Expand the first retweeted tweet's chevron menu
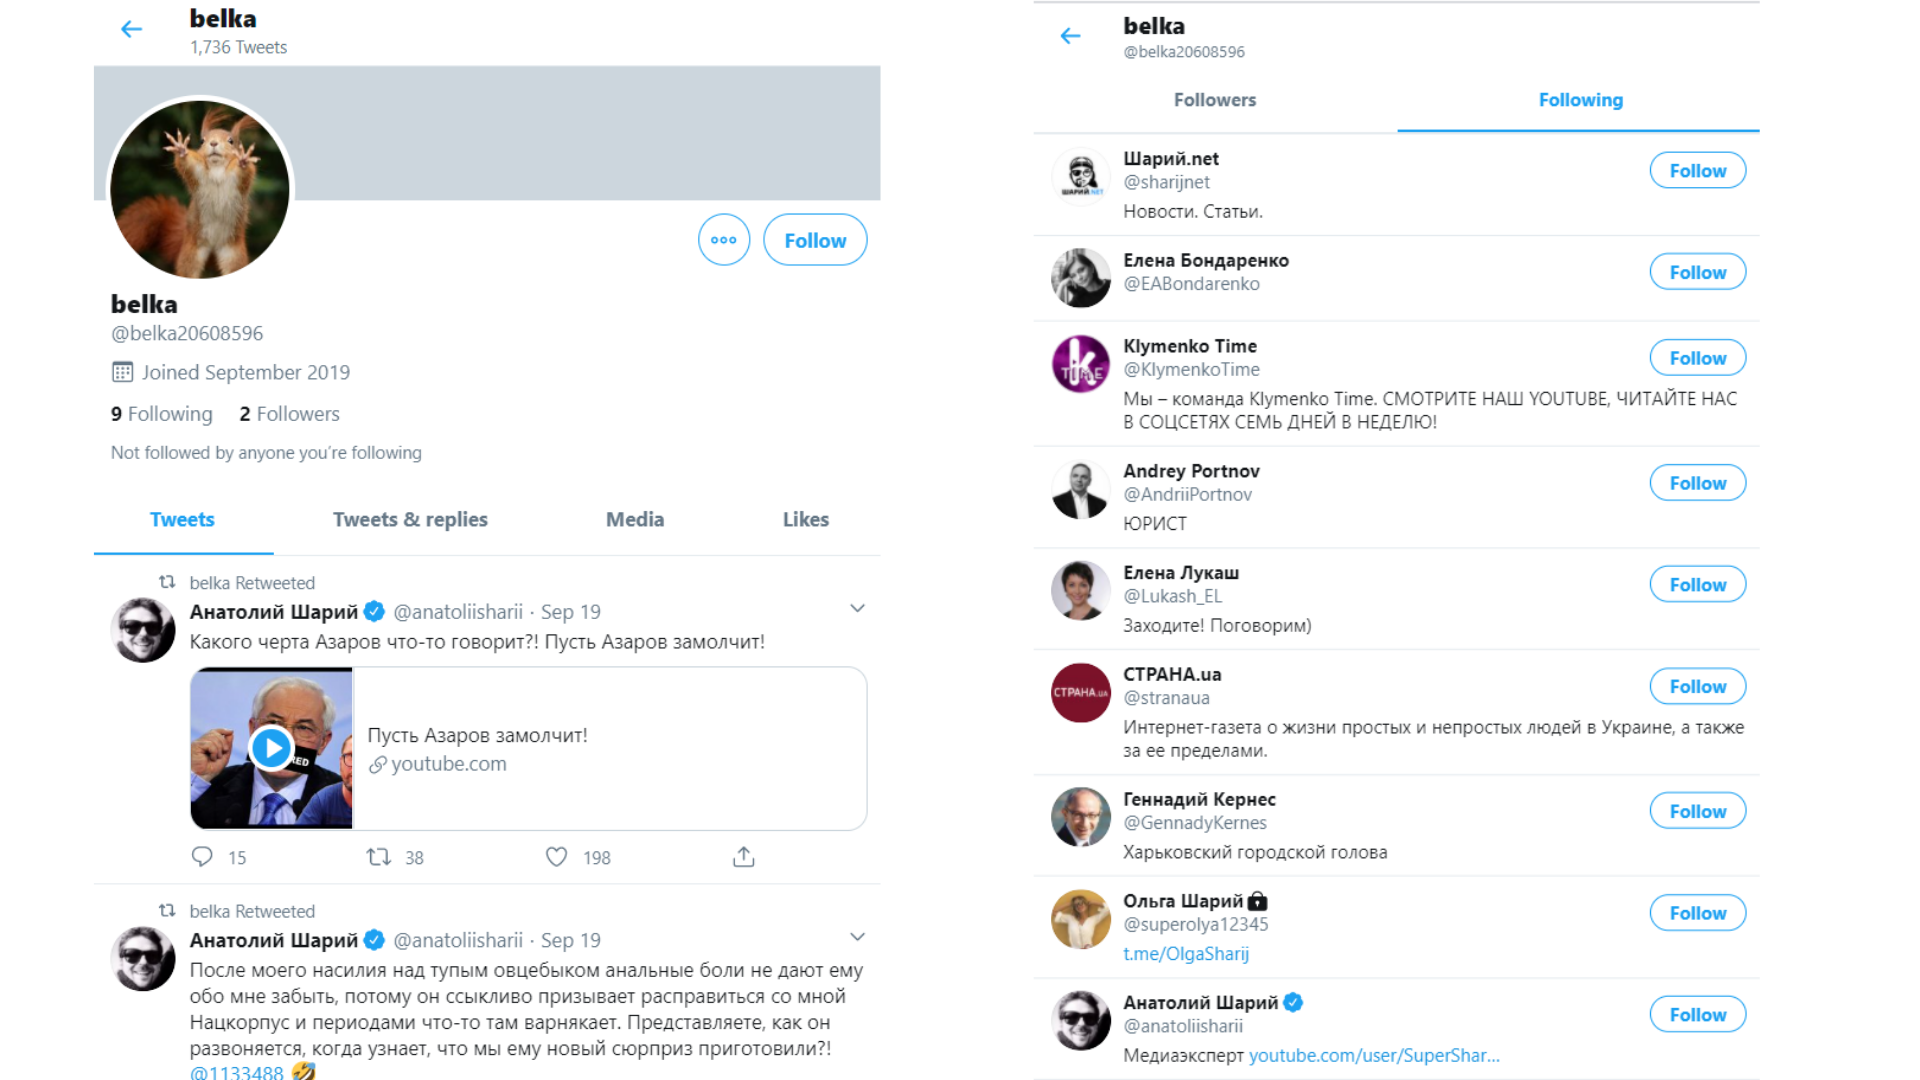The height and width of the screenshot is (1080, 1920). [x=857, y=609]
